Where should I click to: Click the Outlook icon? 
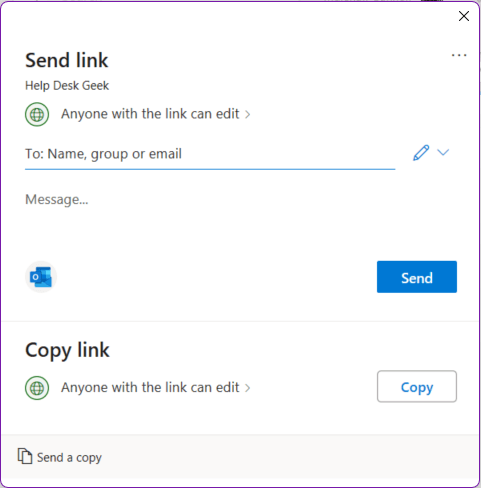pyautogui.click(x=41, y=277)
